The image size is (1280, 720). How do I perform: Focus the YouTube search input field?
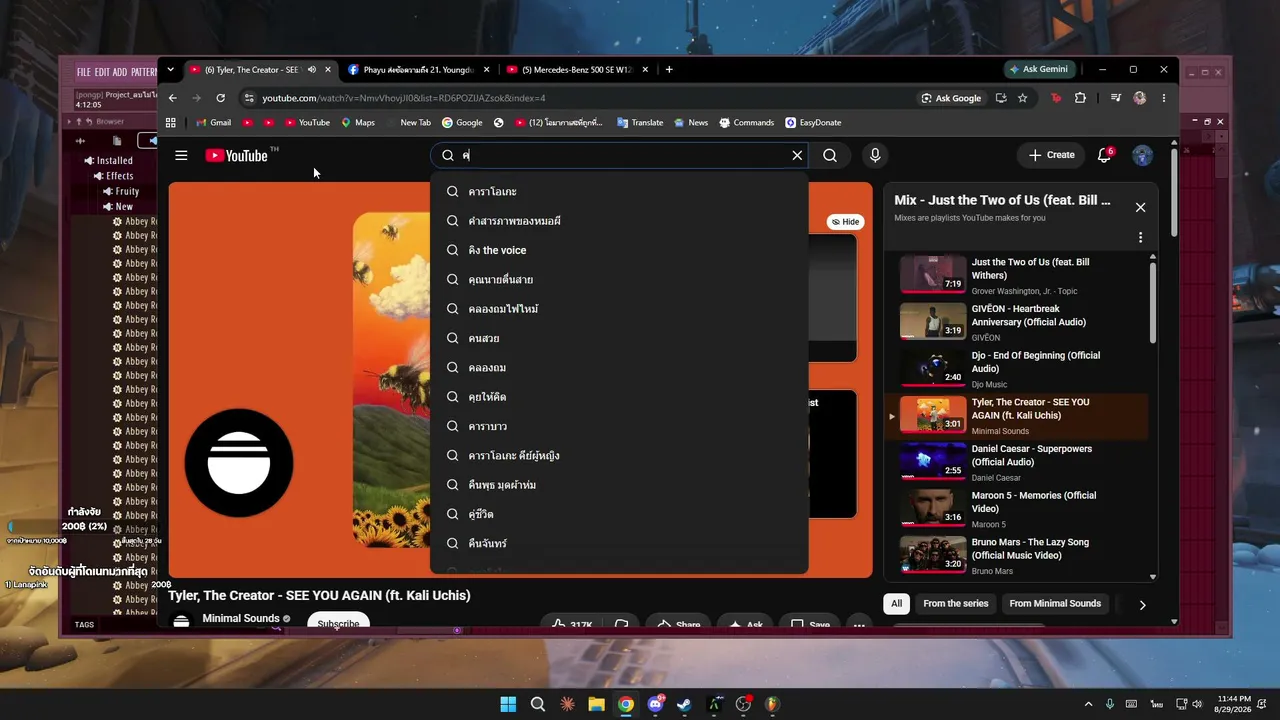click(620, 155)
